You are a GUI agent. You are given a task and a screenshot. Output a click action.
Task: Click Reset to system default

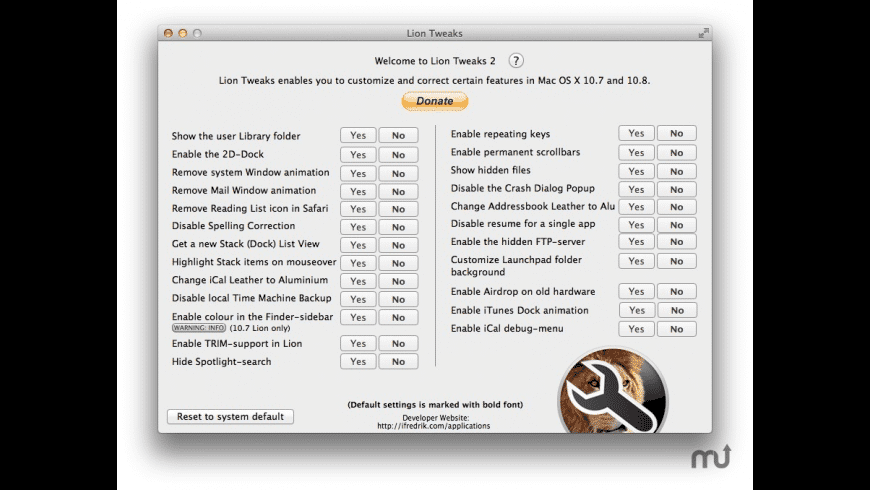pyautogui.click(x=230, y=416)
